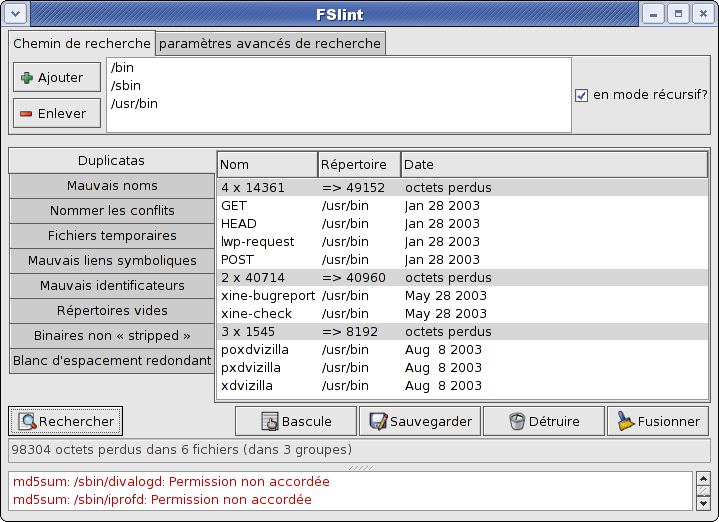Click the Sauvegarder disk icon
This screenshot has width=719, height=522.
(378, 421)
